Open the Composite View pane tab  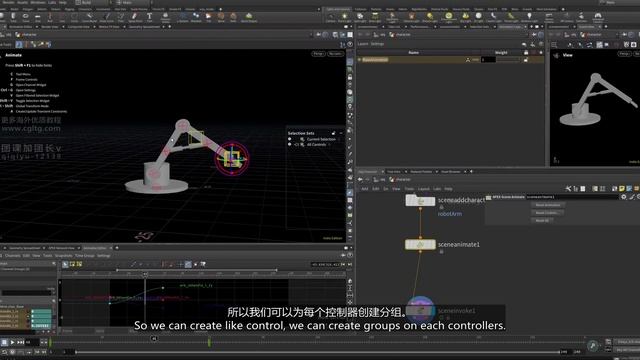78,27
